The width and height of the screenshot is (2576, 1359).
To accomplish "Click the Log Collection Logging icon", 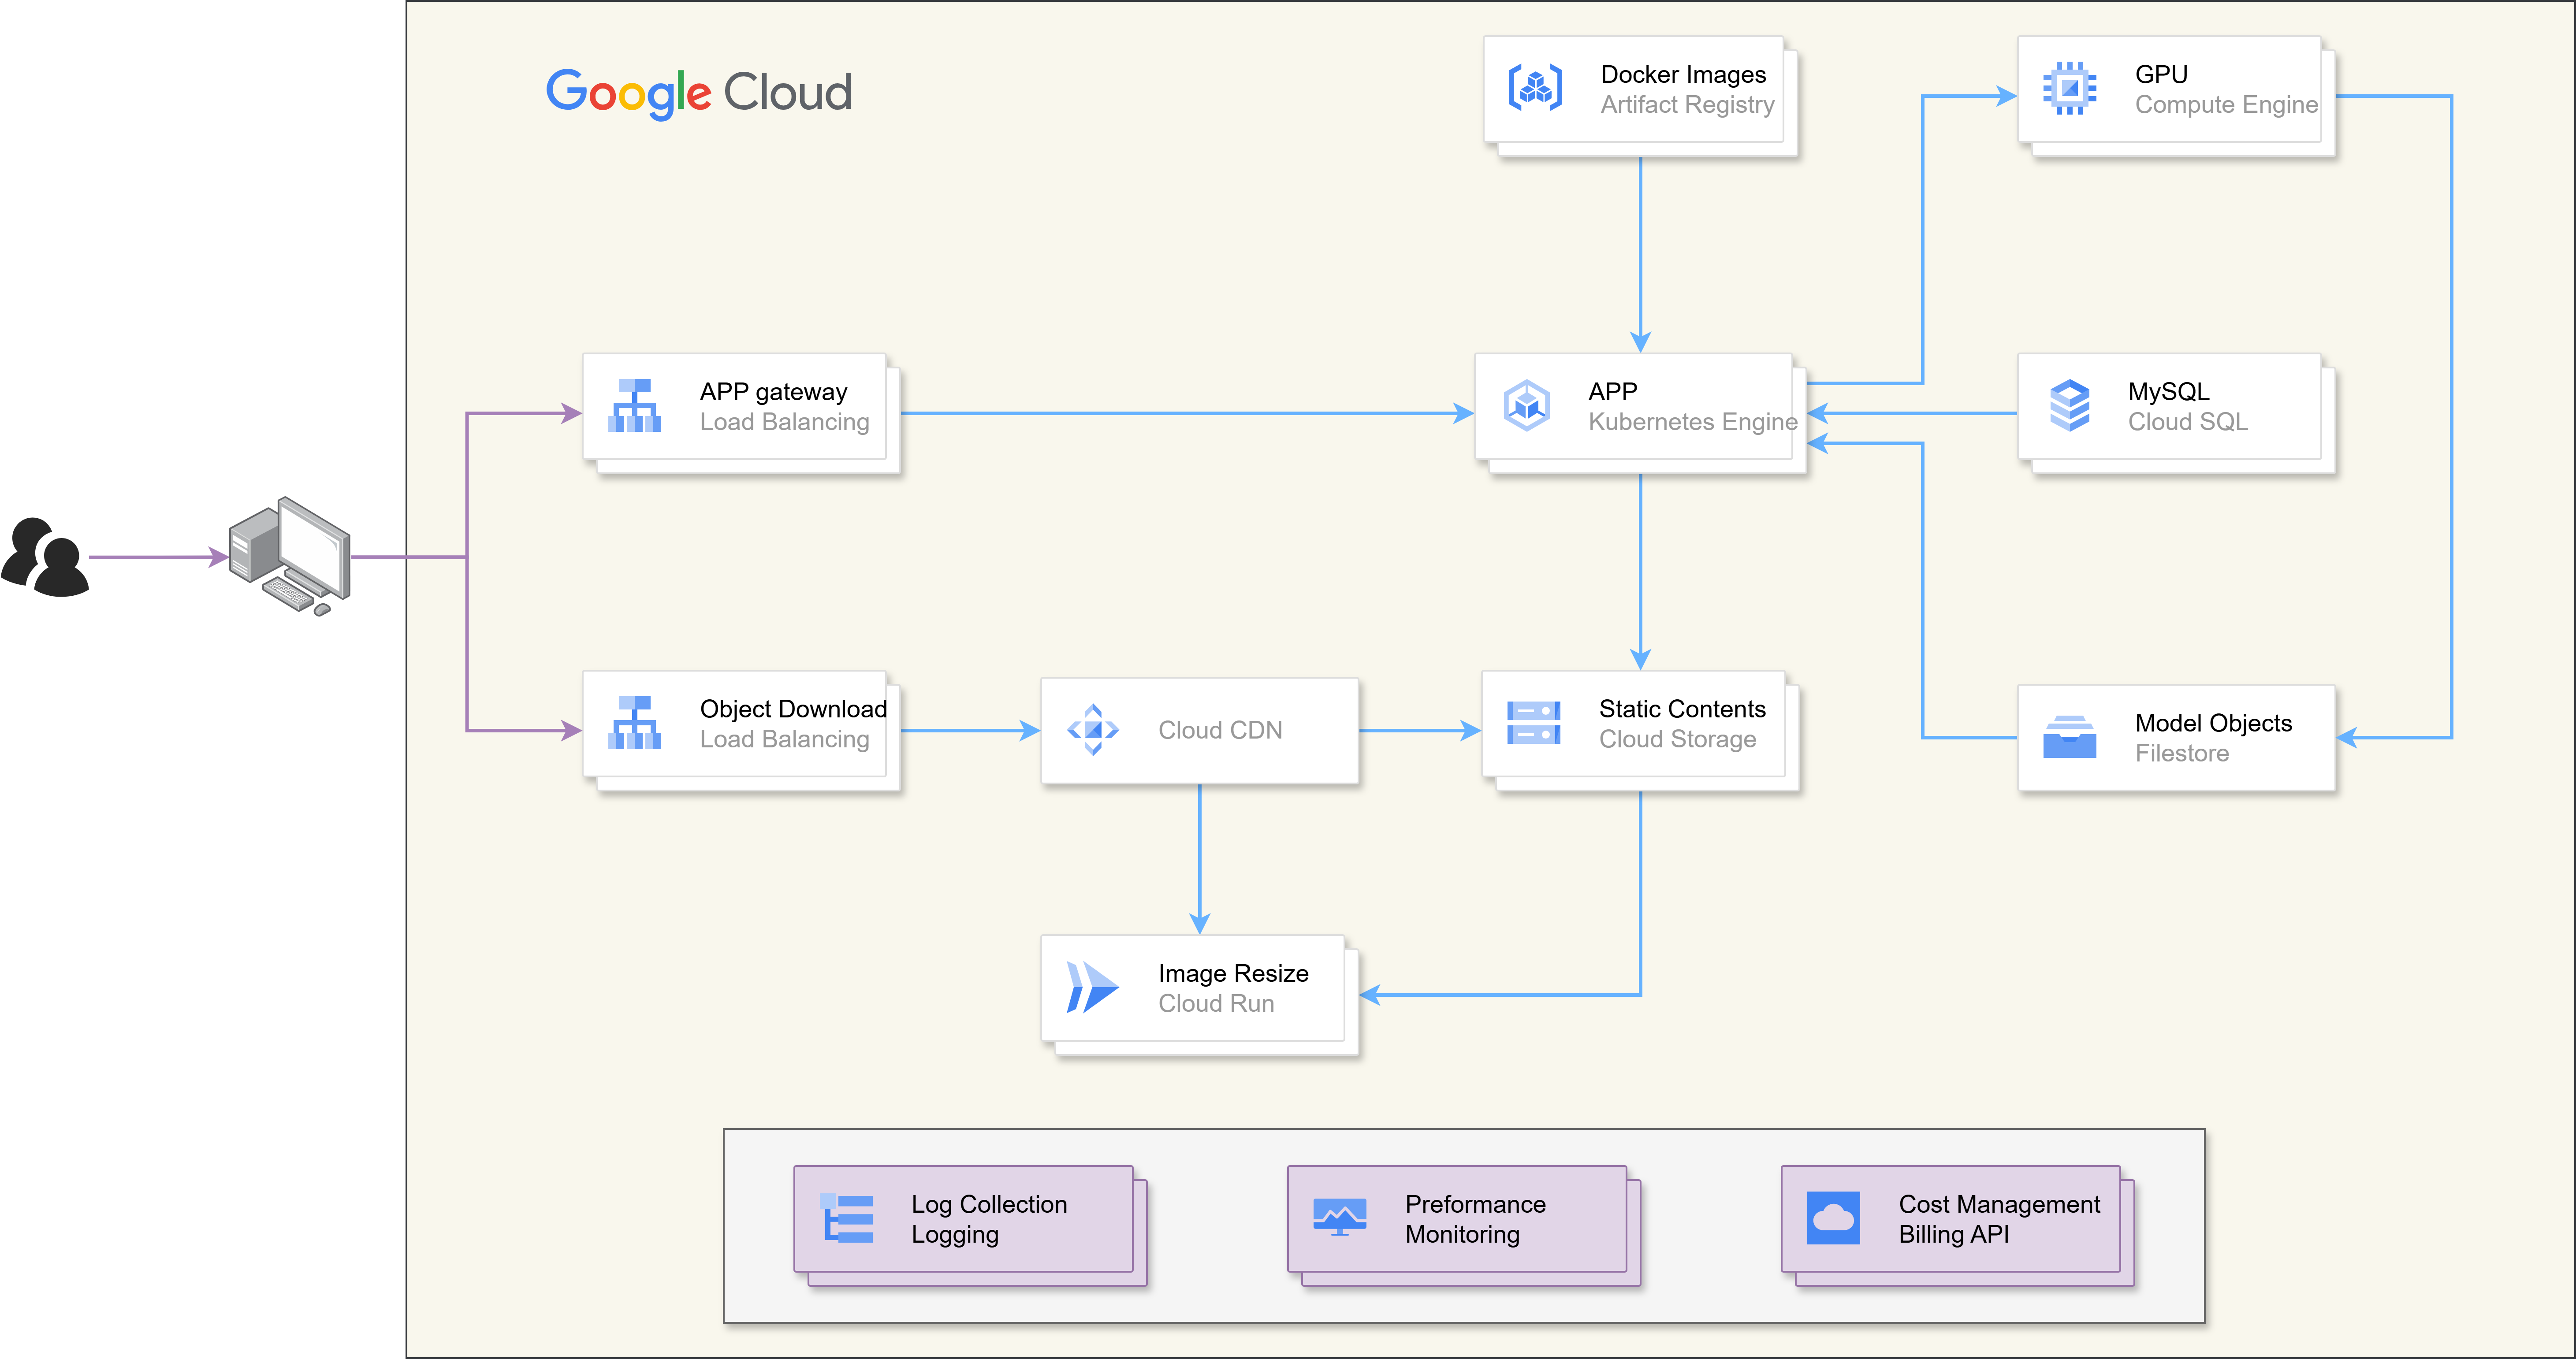I will (846, 1218).
